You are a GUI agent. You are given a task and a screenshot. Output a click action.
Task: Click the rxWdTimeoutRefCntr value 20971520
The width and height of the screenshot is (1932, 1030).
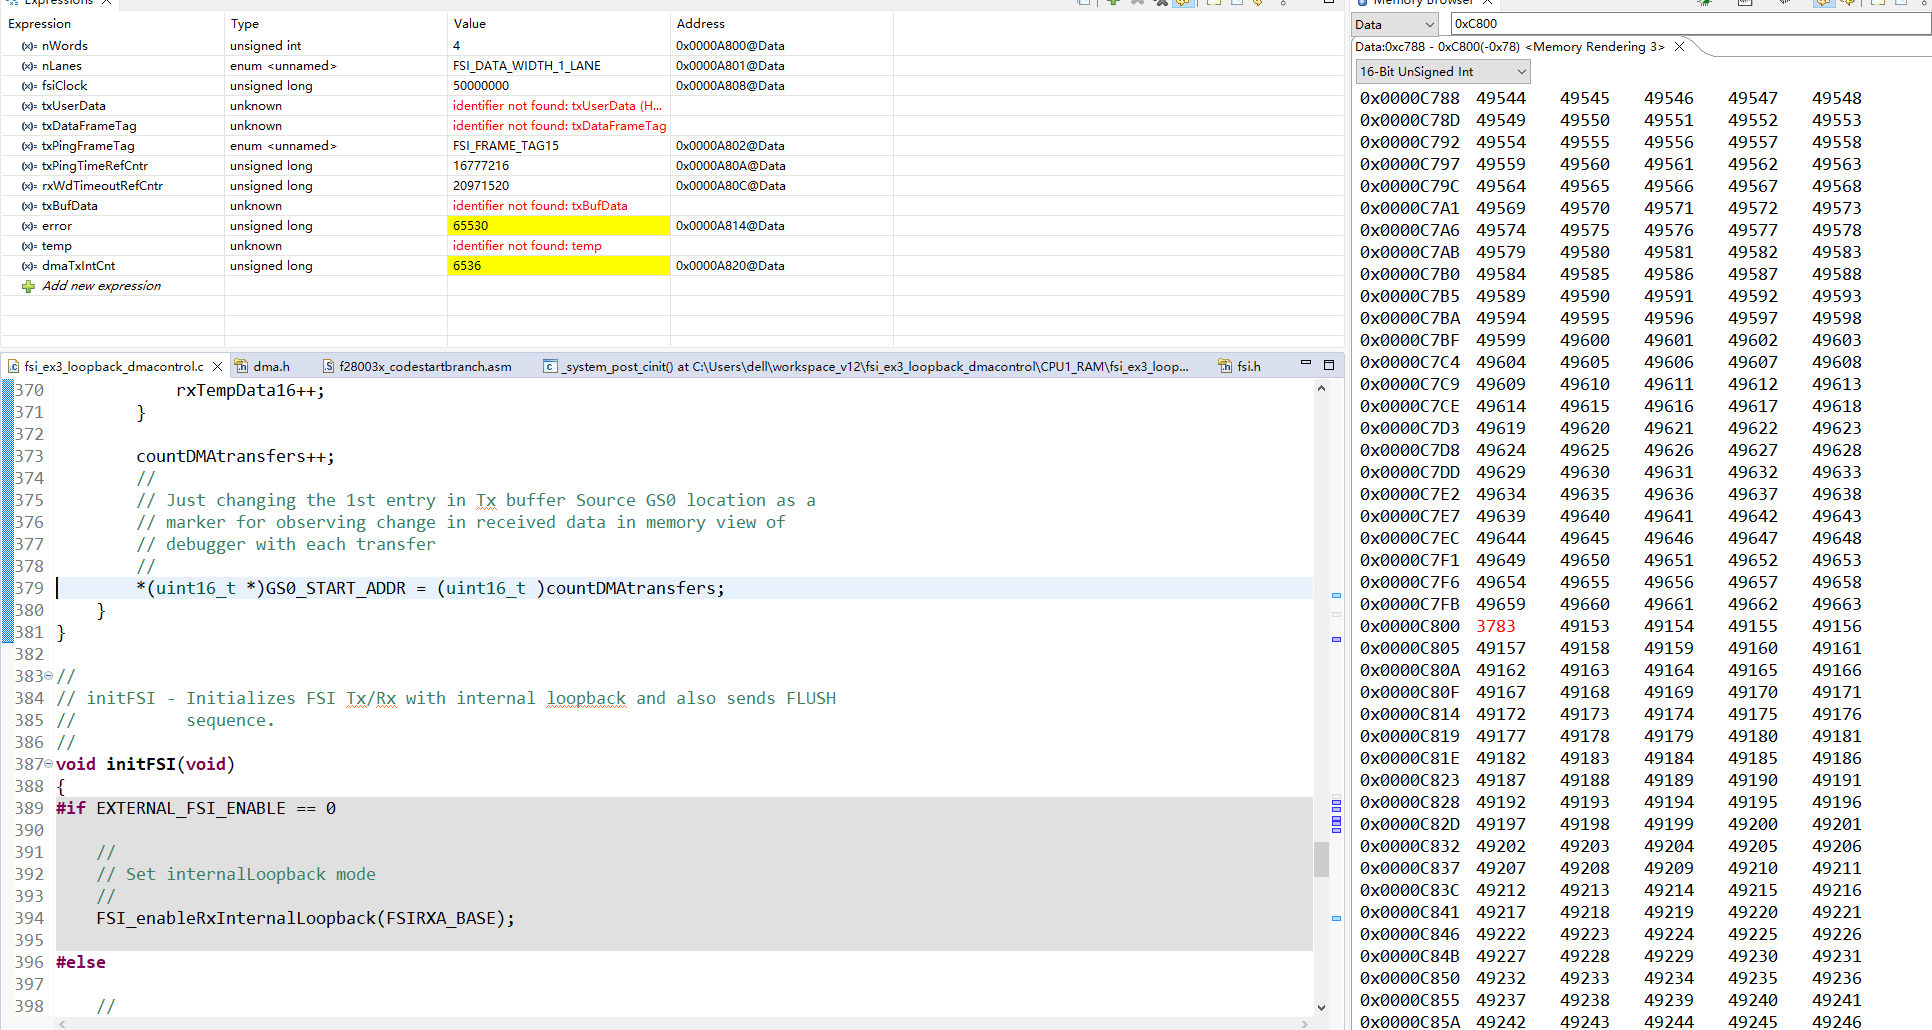point(481,186)
